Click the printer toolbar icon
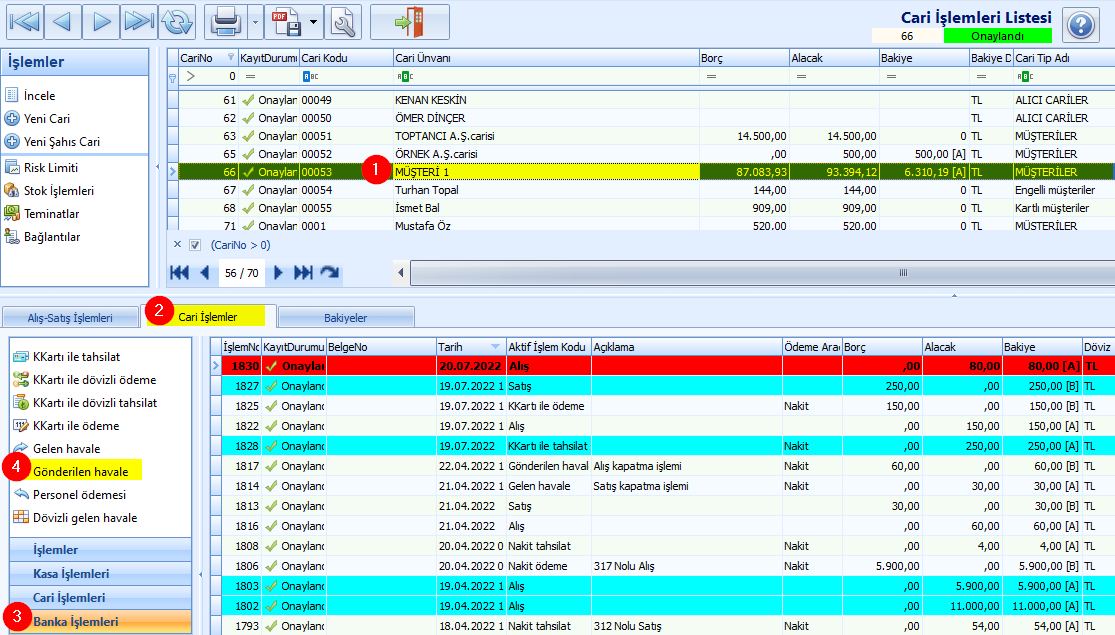 (x=226, y=22)
